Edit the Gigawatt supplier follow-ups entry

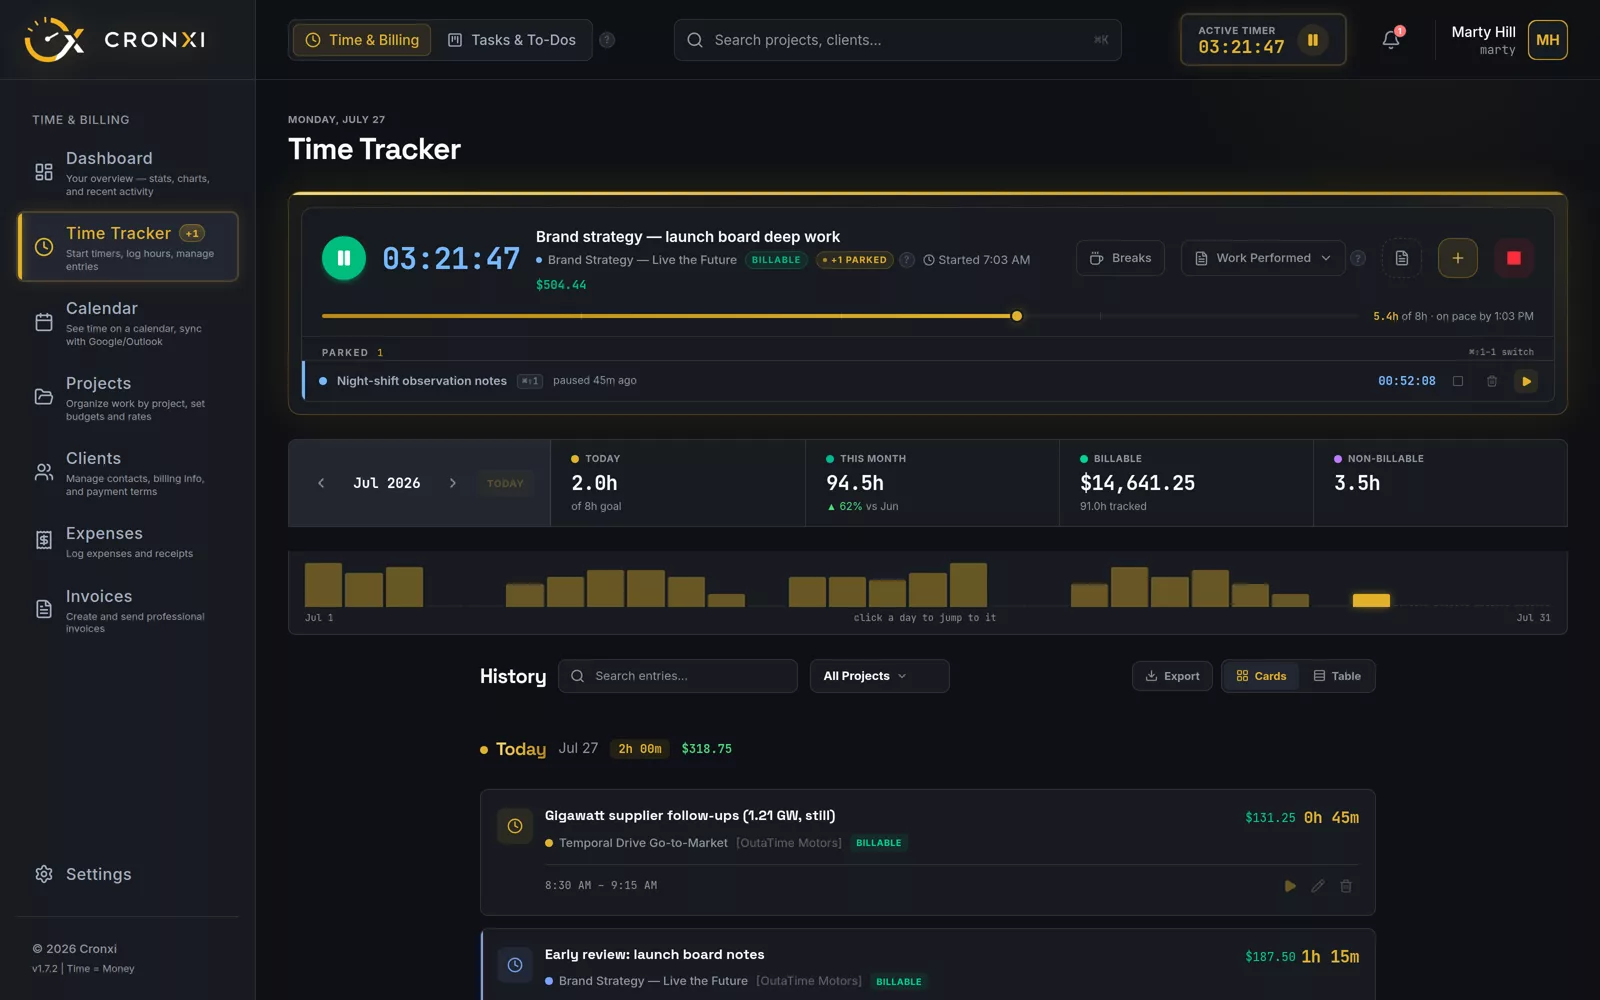click(1318, 886)
